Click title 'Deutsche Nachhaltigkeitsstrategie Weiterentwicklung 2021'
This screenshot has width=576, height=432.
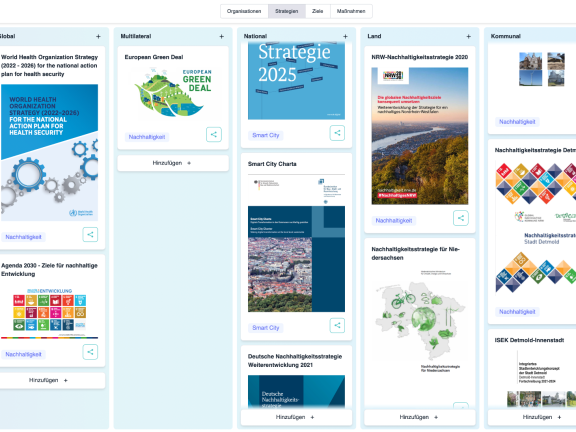(x=295, y=361)
